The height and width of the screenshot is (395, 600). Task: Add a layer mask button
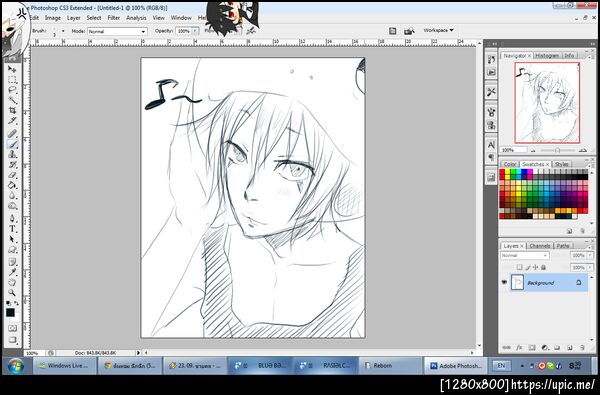tap(532, 348)
